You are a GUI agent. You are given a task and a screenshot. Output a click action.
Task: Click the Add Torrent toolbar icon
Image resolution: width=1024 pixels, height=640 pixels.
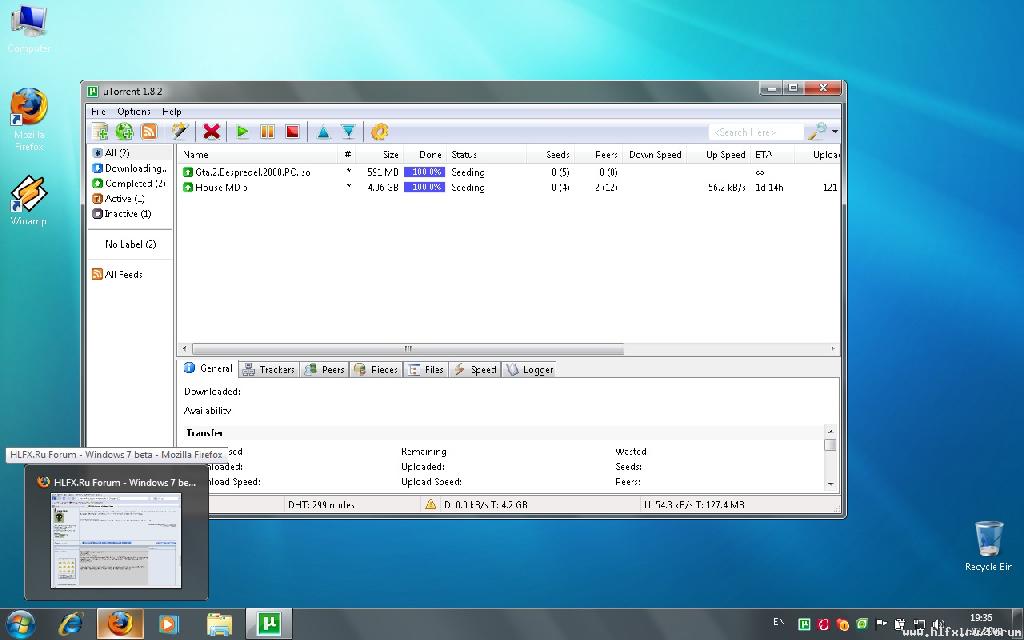(x=100, y=132)
